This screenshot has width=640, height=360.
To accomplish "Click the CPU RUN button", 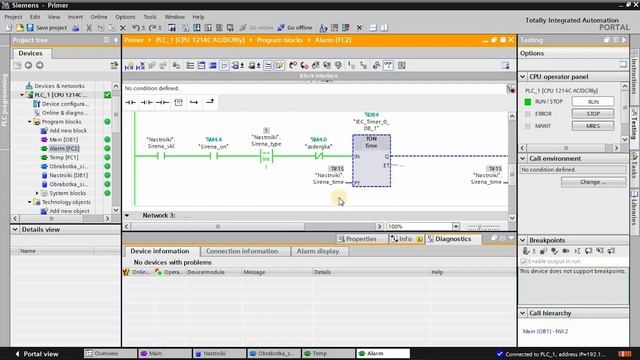I will (593, 102).
